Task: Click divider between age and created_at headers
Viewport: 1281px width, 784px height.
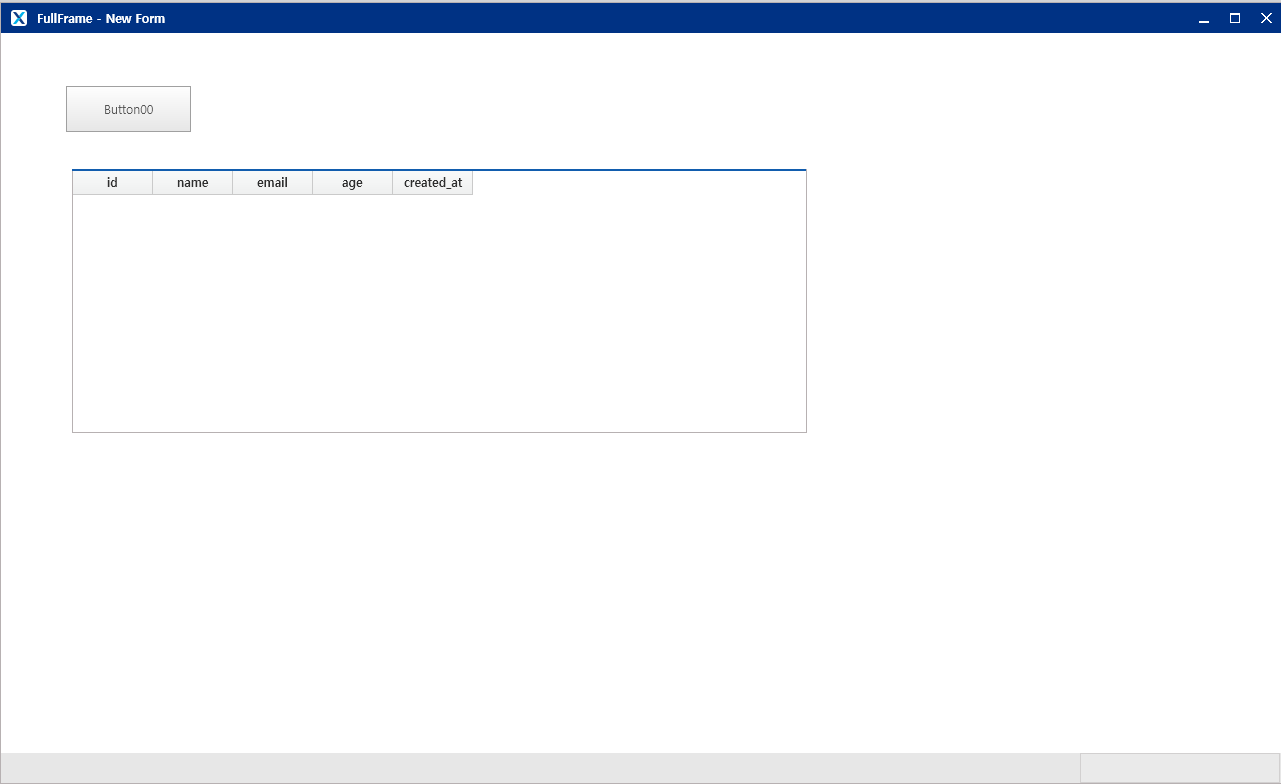Action: pyautogui.click(x=392, y=183)
